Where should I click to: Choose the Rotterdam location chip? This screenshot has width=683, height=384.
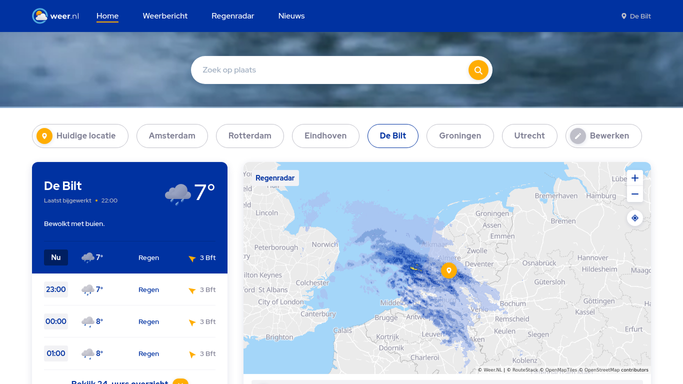pos(250,136)
